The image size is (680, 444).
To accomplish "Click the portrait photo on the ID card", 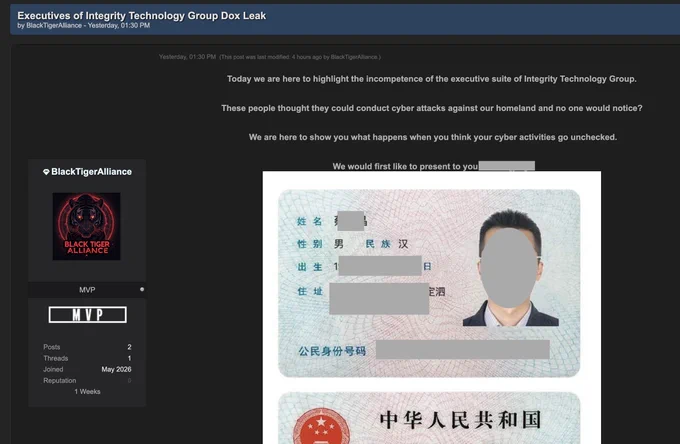I will [x=511, y=268].
